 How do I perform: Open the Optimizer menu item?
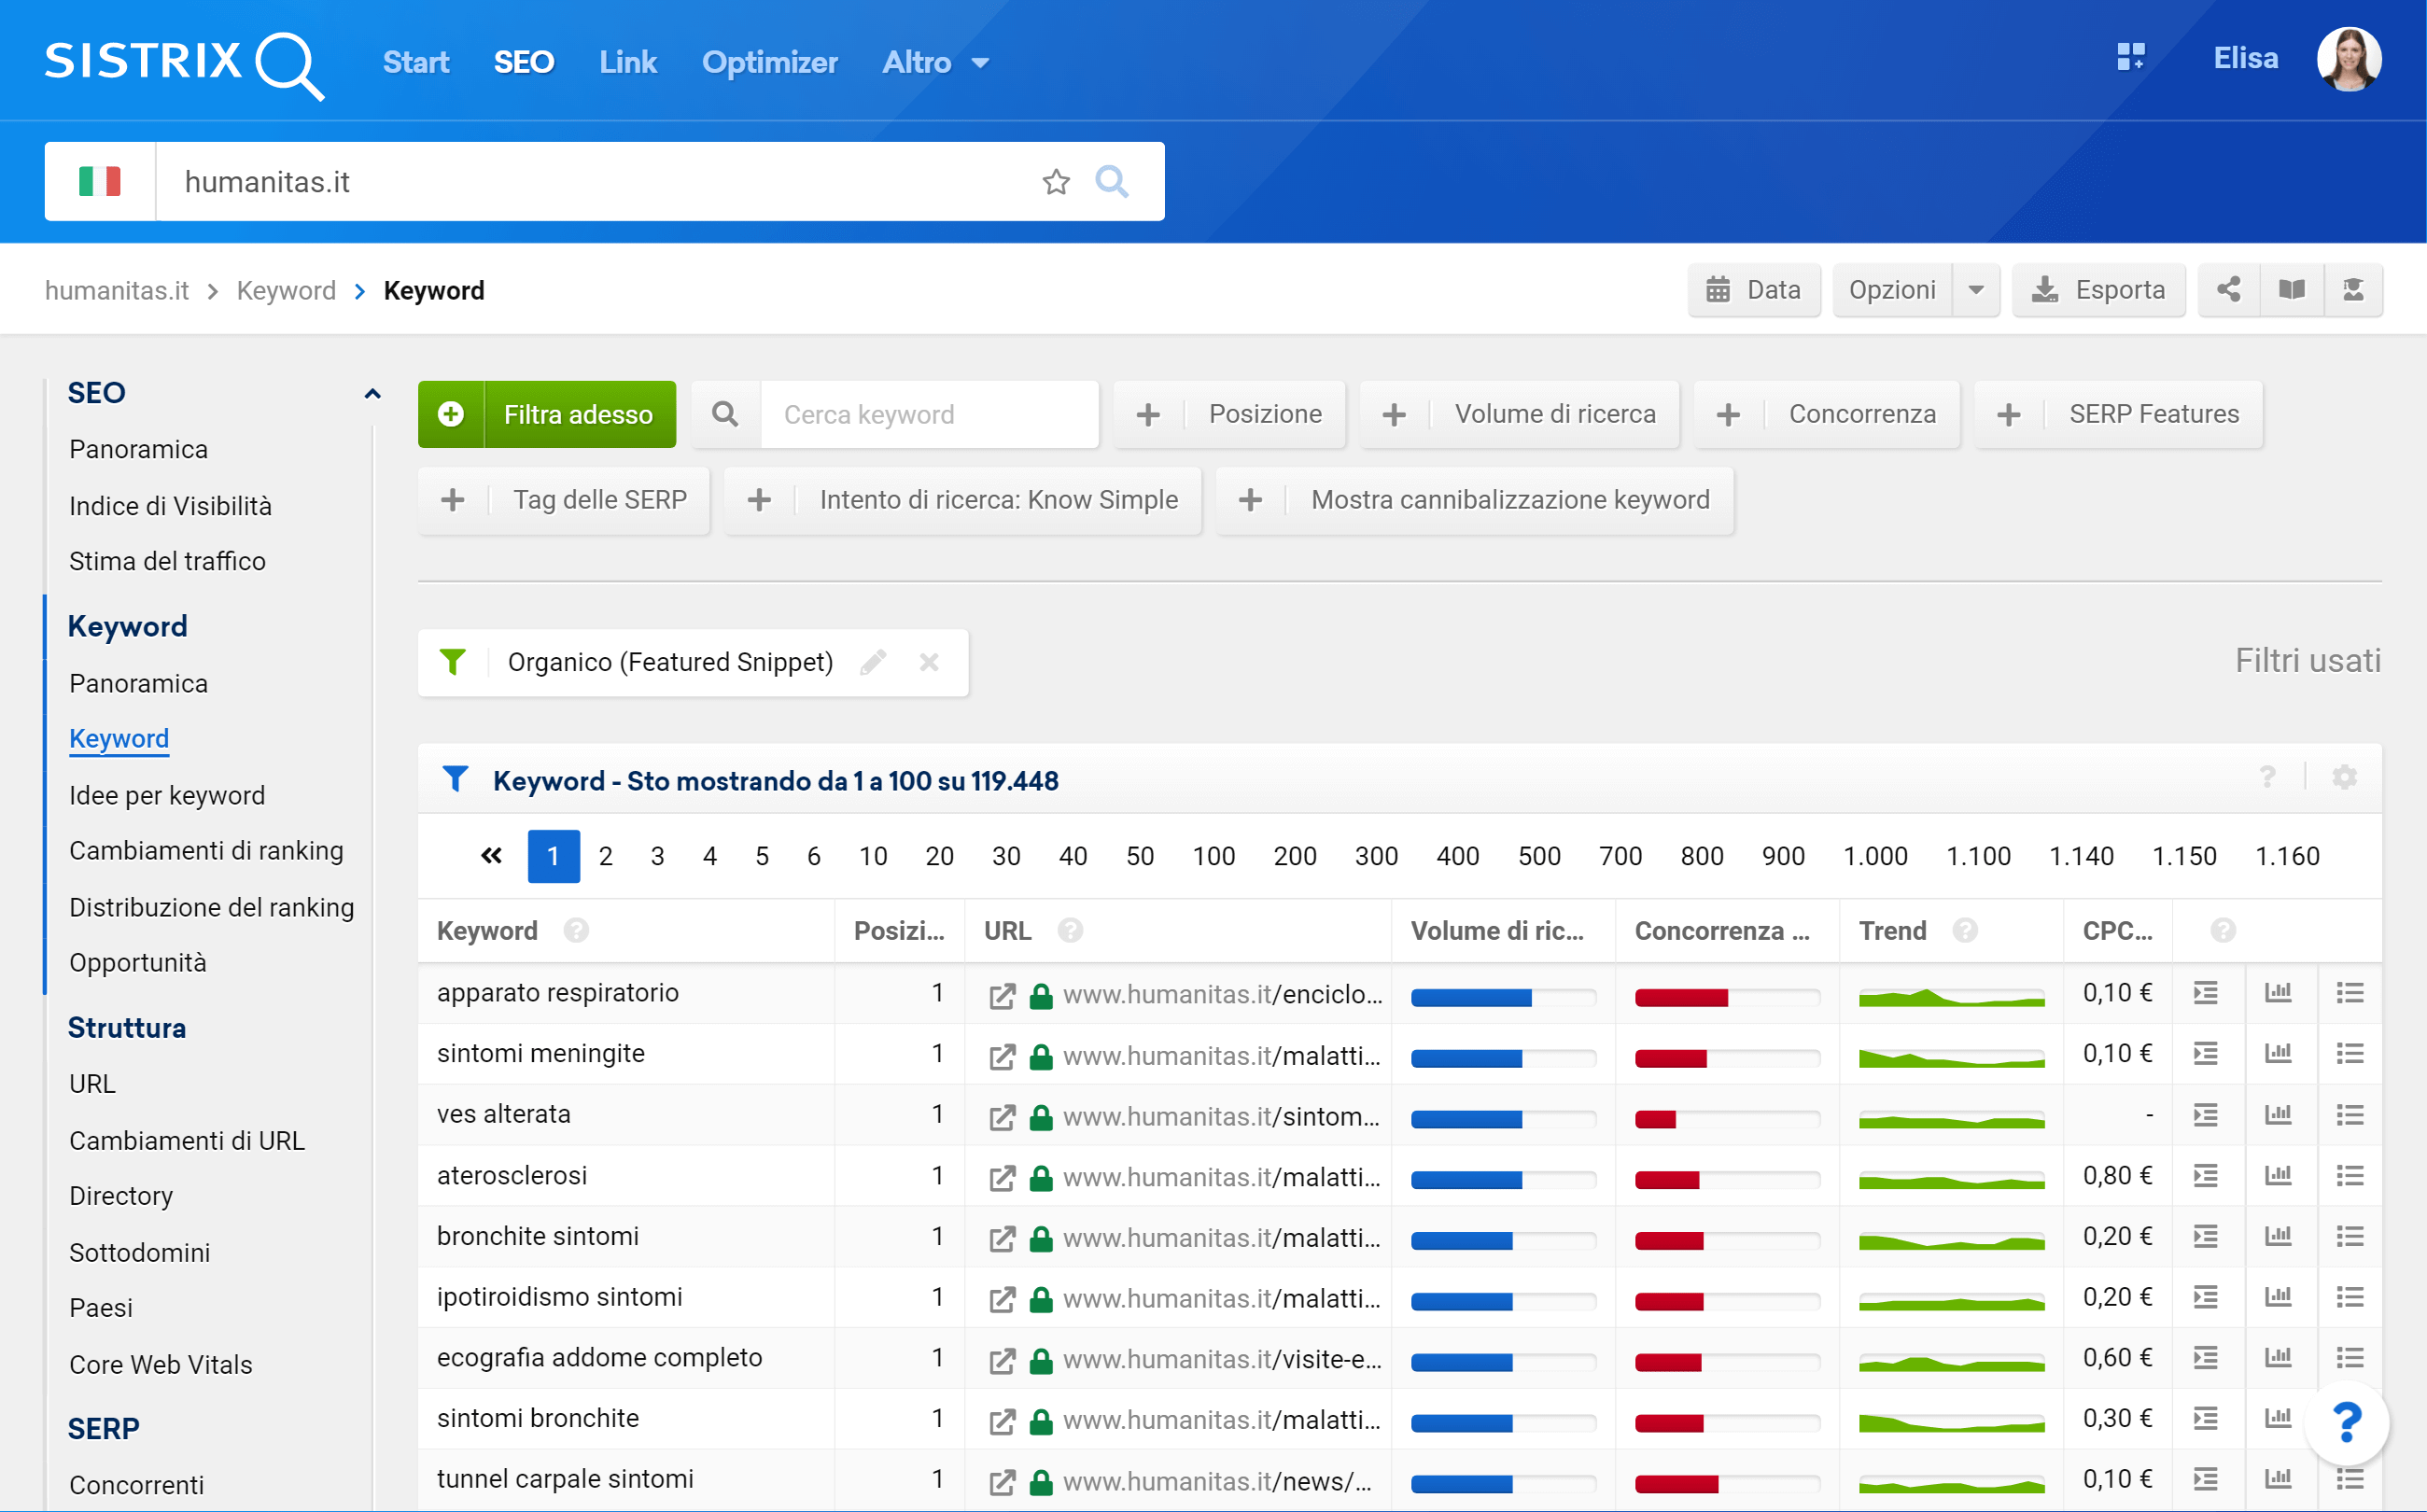click(769, 62)
